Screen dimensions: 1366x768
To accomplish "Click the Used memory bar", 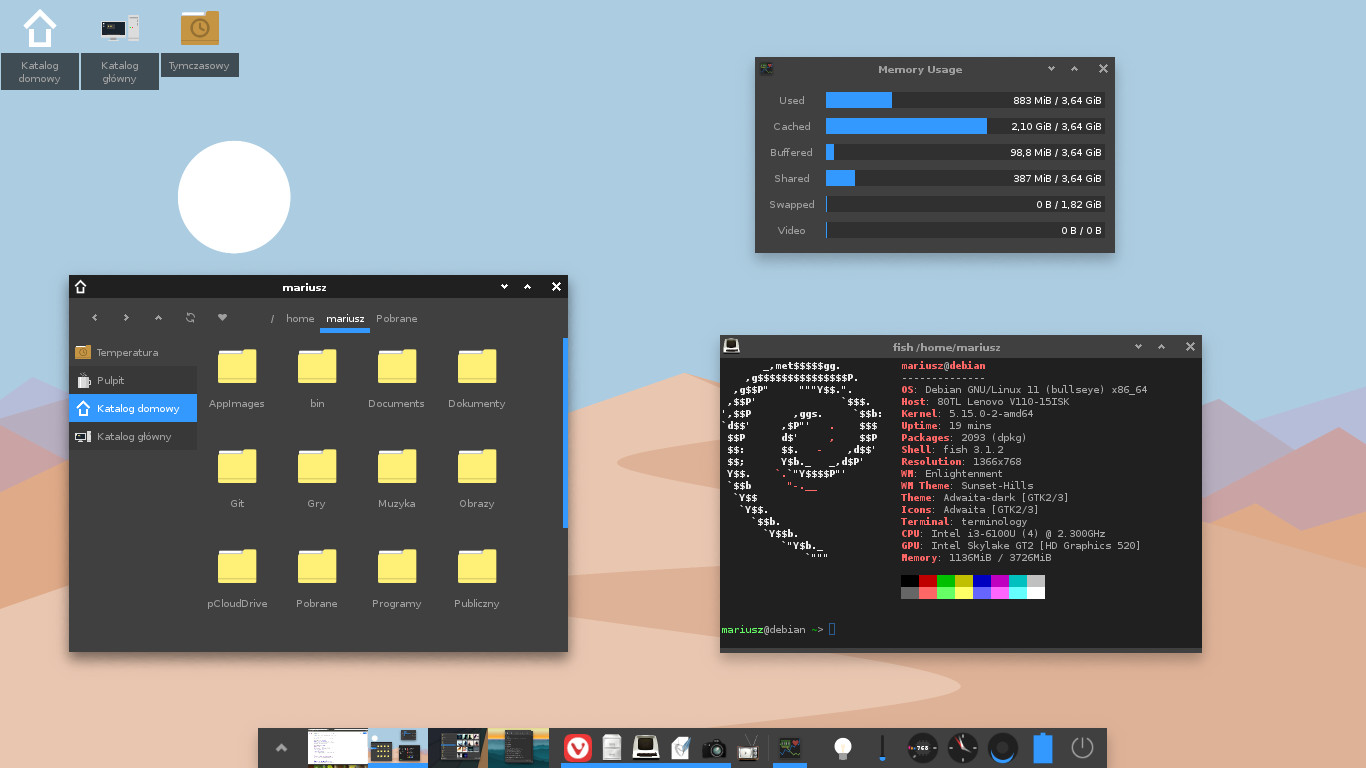I will [x=965, y=100].
